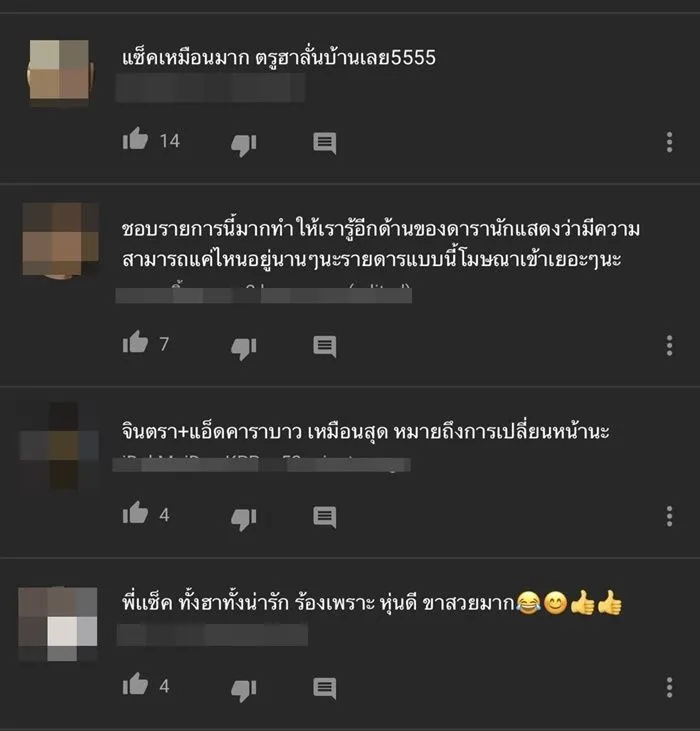
Task: Dislike the first comment ending in 5555
Action: (244, 145)
